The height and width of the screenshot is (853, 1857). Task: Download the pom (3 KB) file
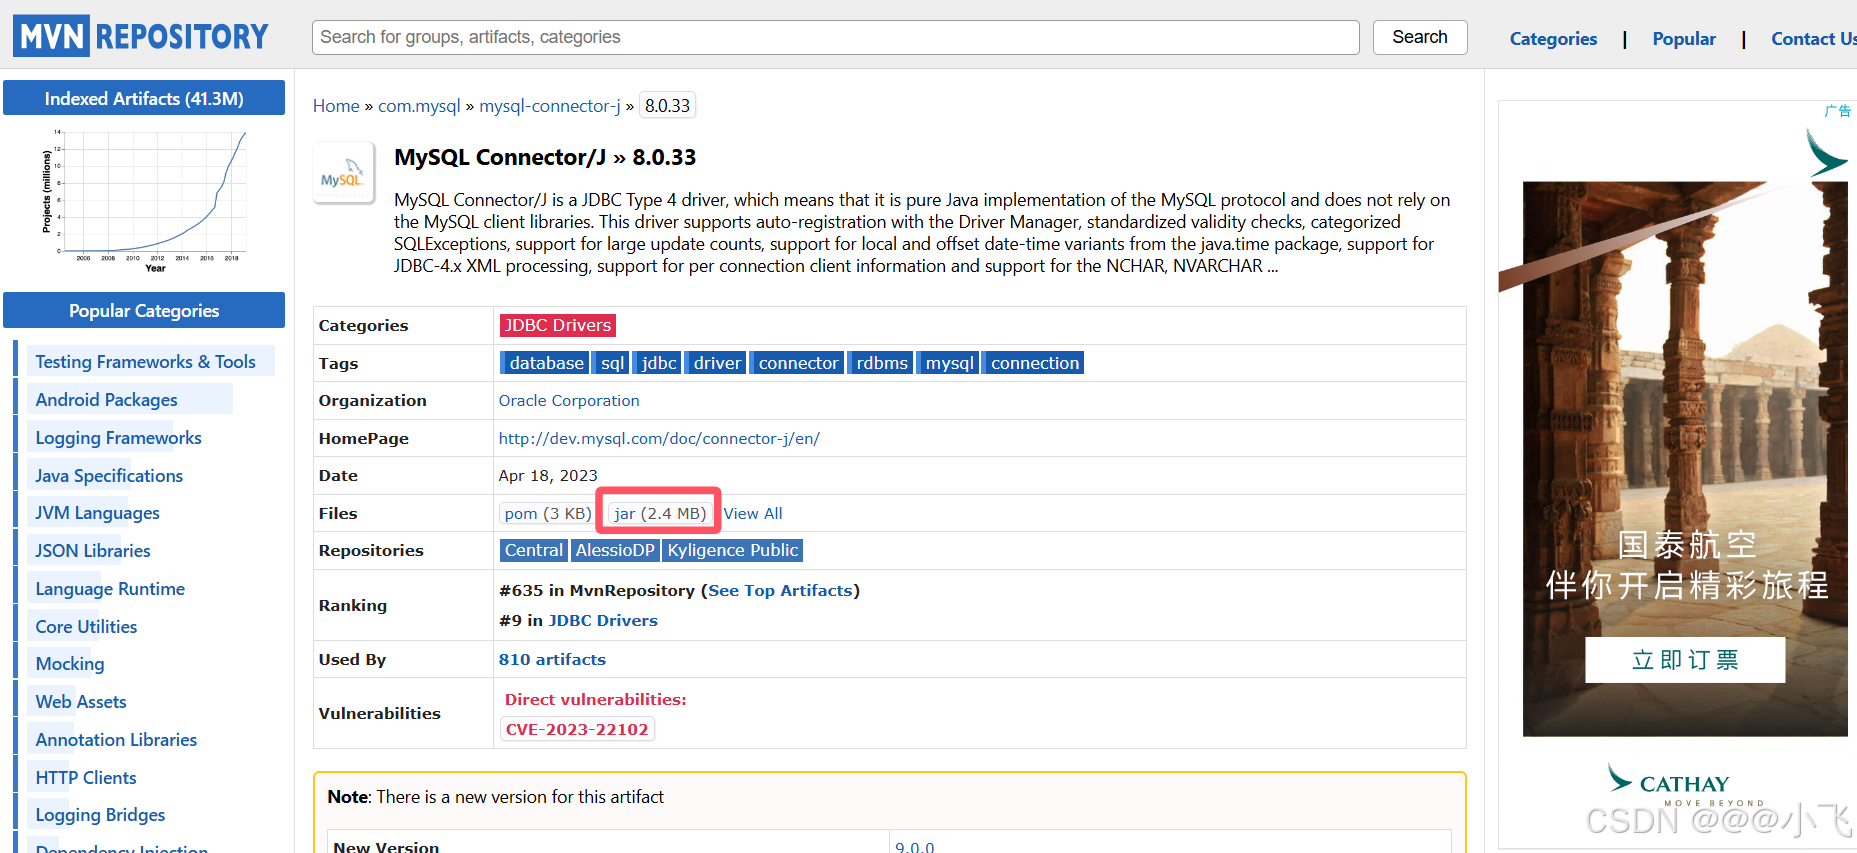(547, 513)
